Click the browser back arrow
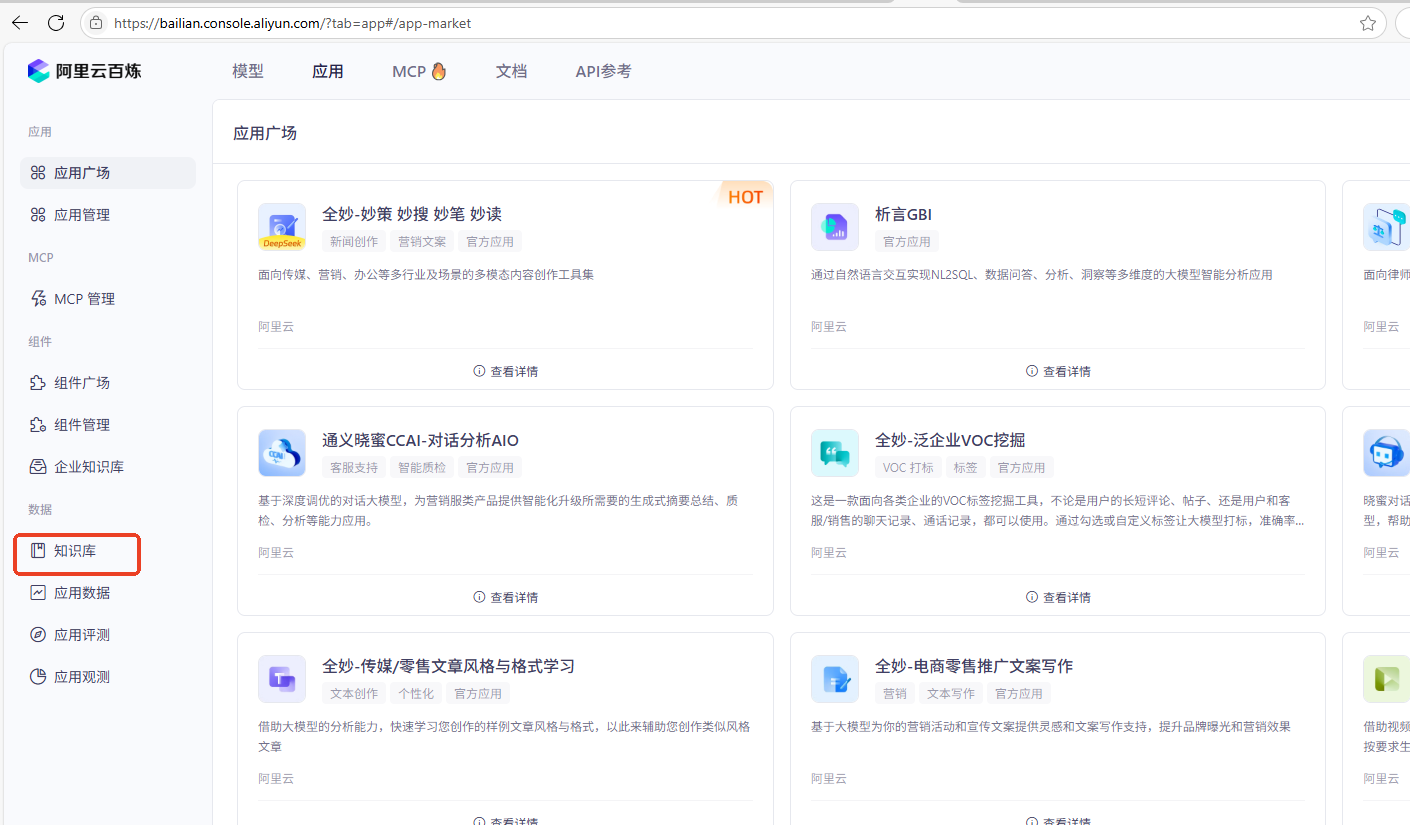The height and width of the screenshot is (825, 1410). click(19, 22)
